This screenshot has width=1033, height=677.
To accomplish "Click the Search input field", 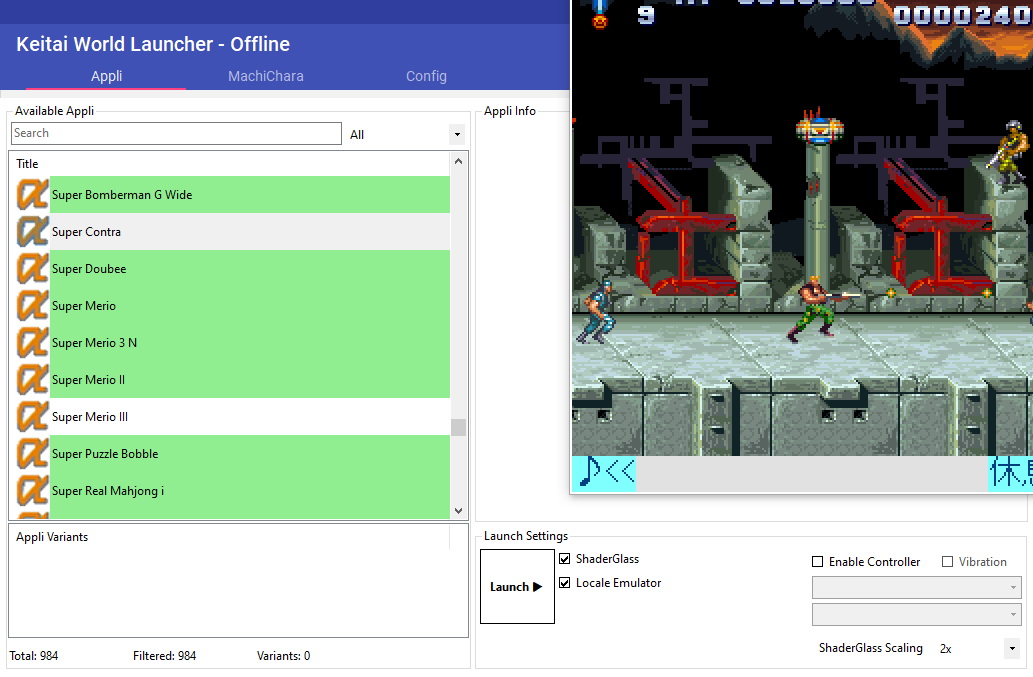I will [x=177, y=134].
